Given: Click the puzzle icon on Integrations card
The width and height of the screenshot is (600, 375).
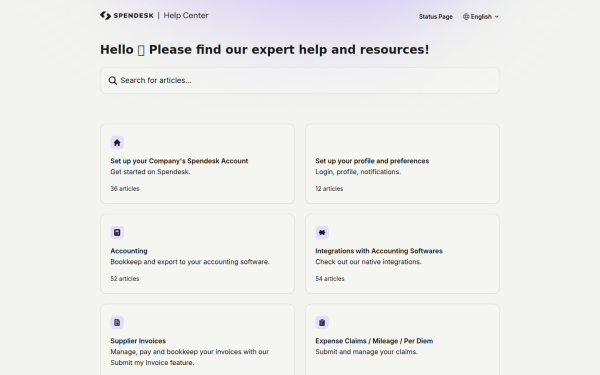Looking at the screenshot, I should [322, 233].
